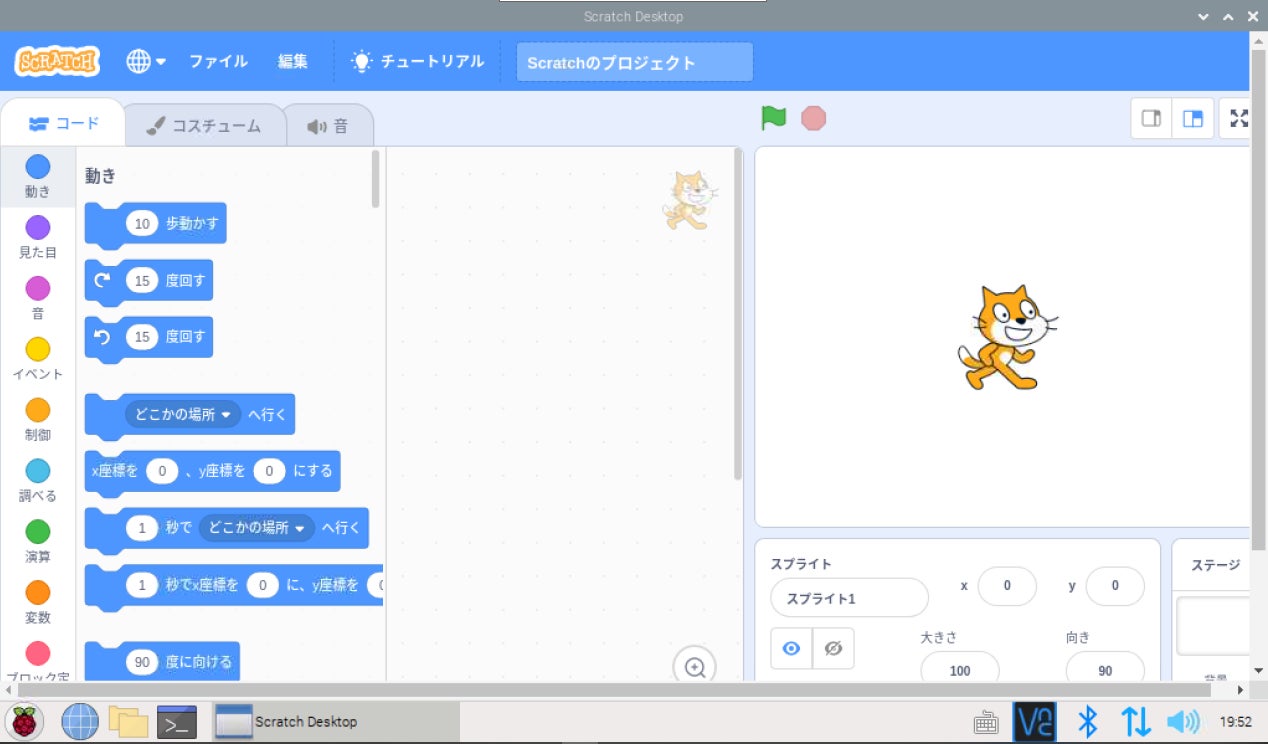Mute the system volume in the taskbar
1268x744 pixels.
[x=1185, y=720]
